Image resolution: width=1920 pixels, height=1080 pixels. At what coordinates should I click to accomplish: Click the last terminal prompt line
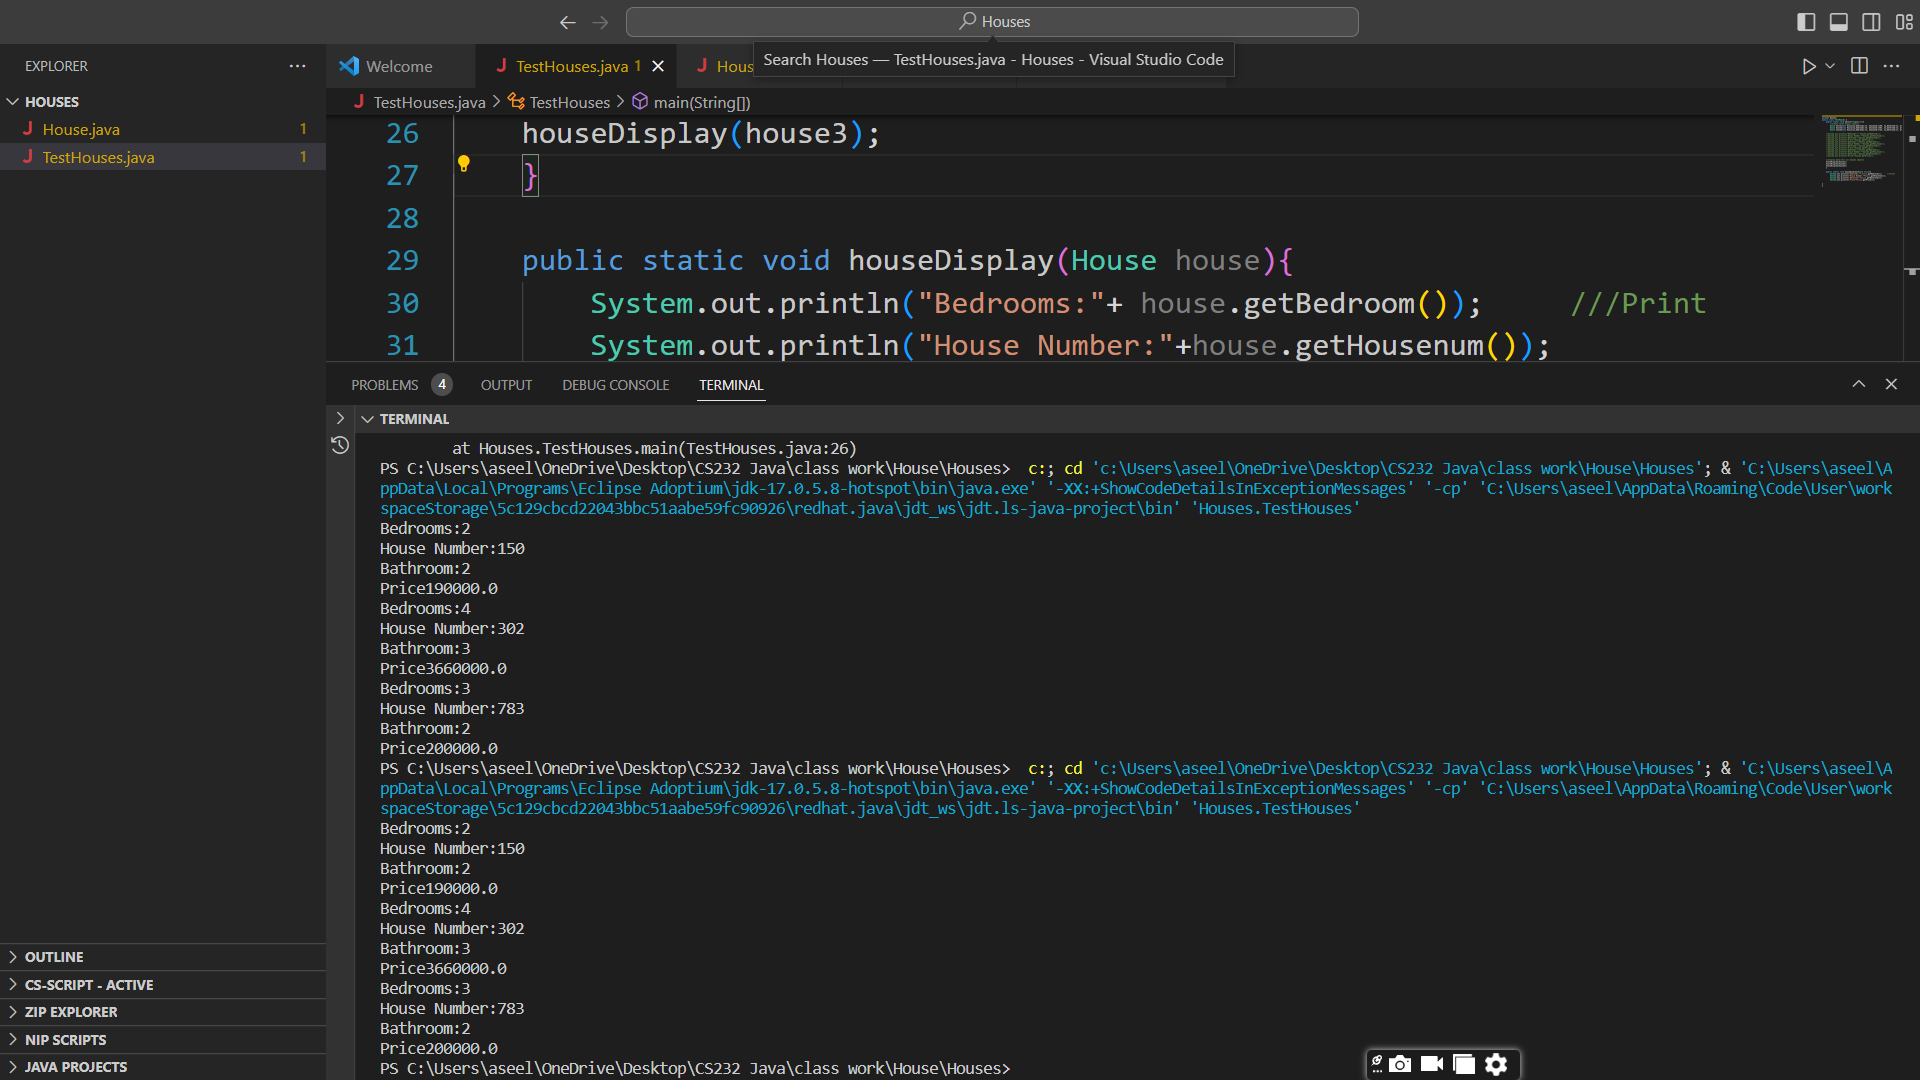[x=695, y=1068]
